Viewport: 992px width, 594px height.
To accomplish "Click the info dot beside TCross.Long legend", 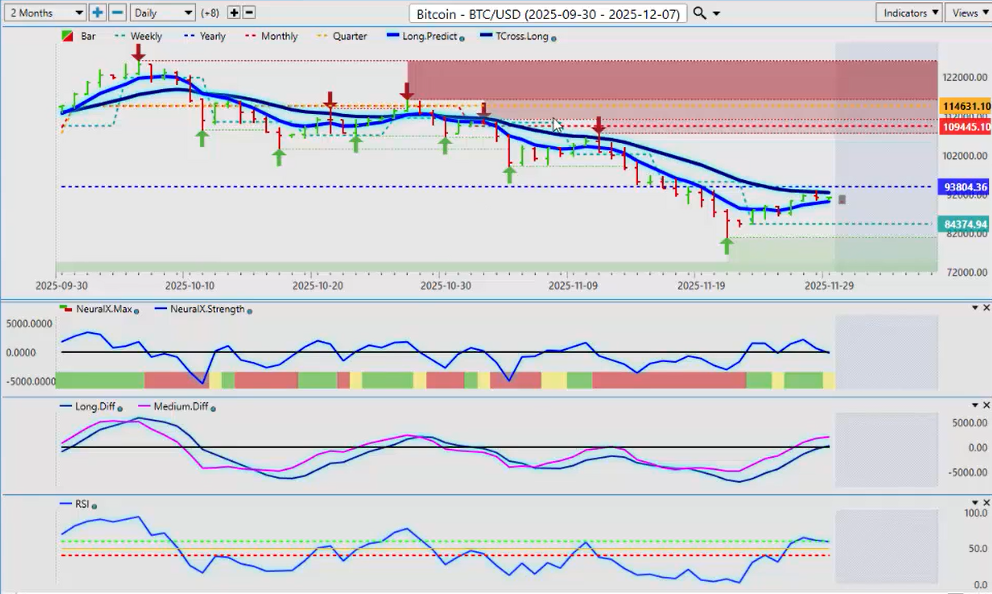I will (554, 38).
